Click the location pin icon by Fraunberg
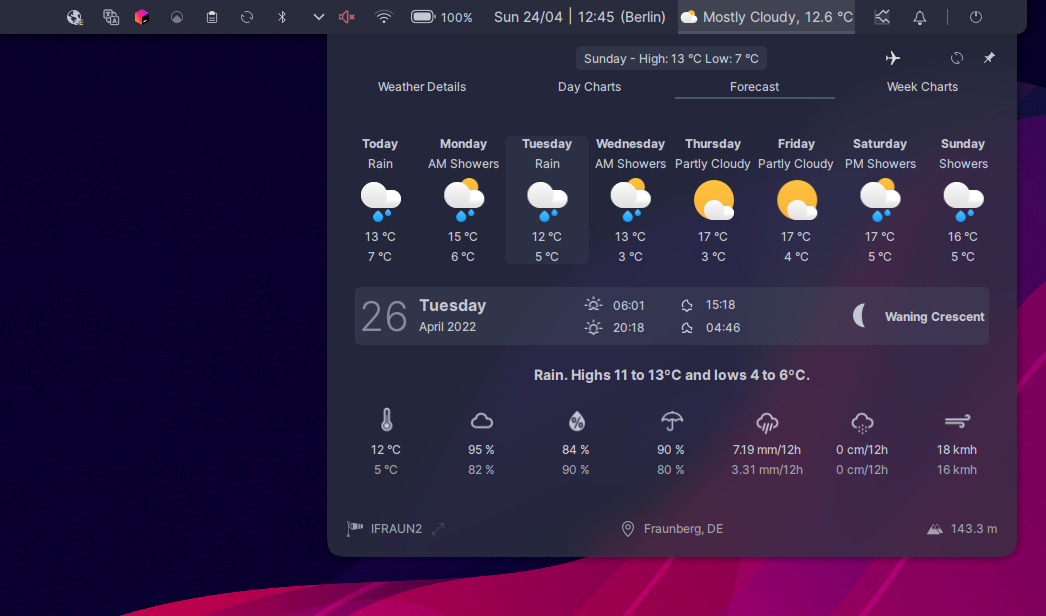Screen dimensions: 1046x616 pos(628,529)
